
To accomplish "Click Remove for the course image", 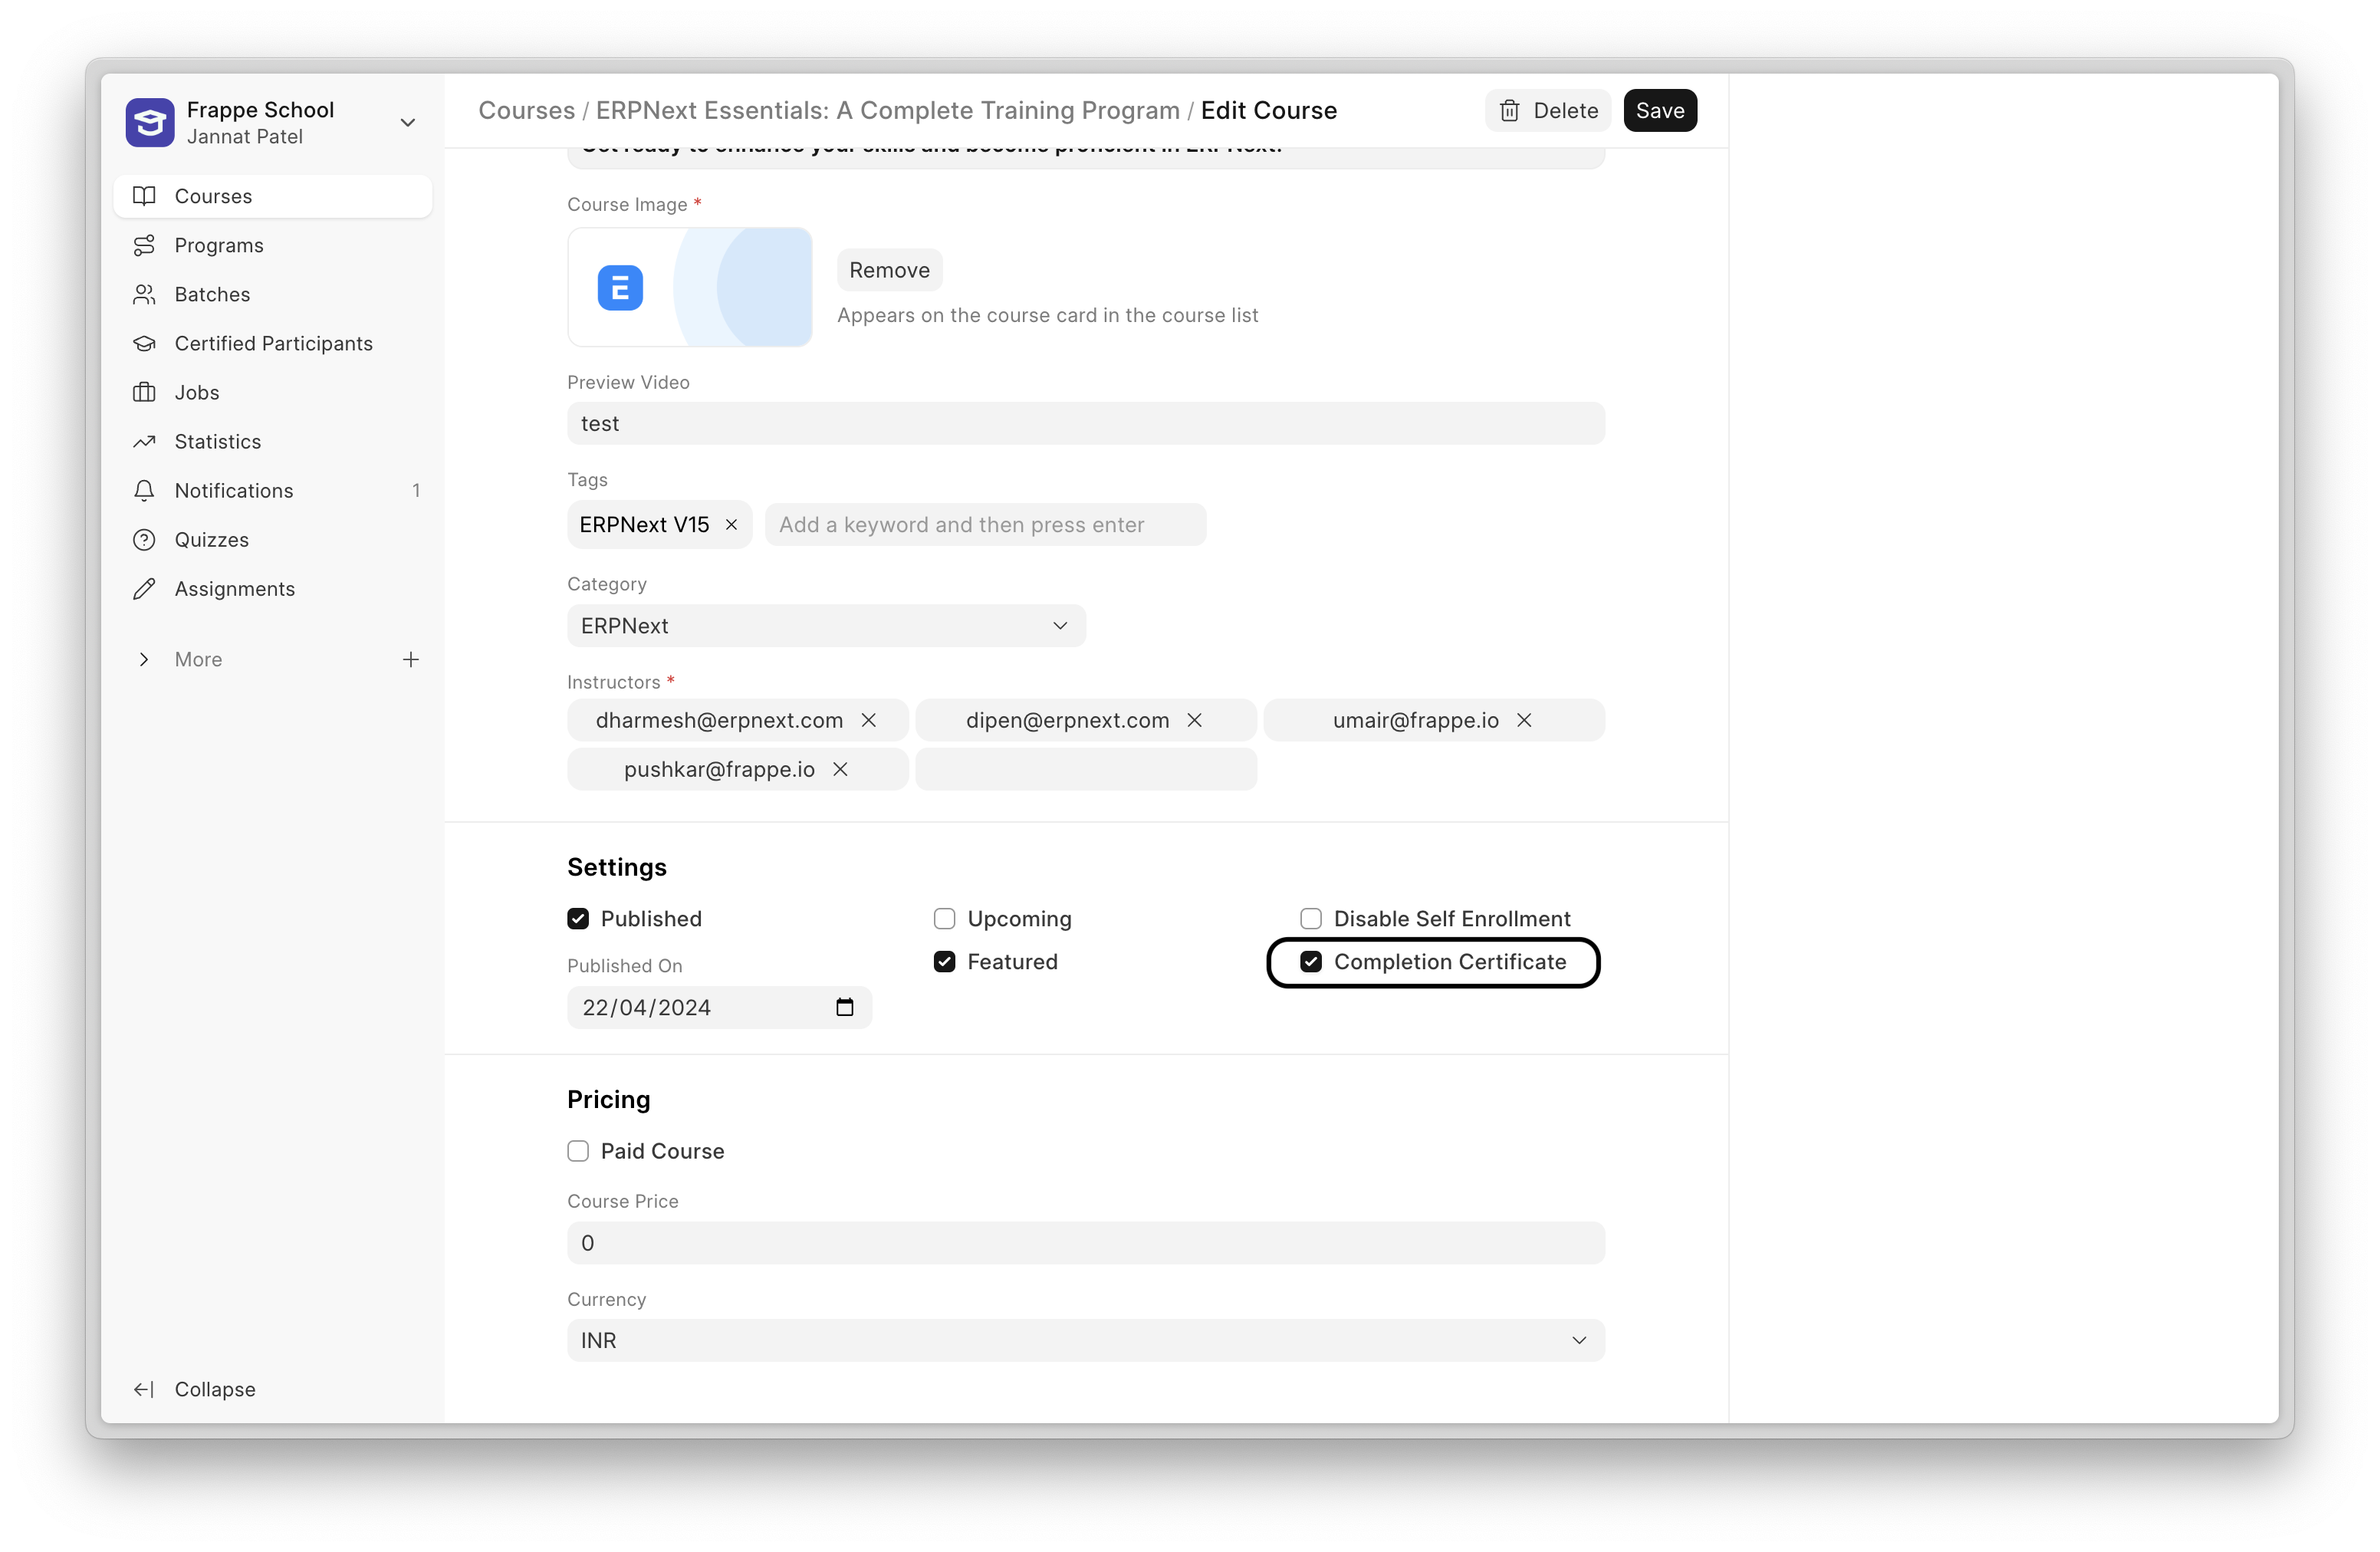I will (889, 270).
